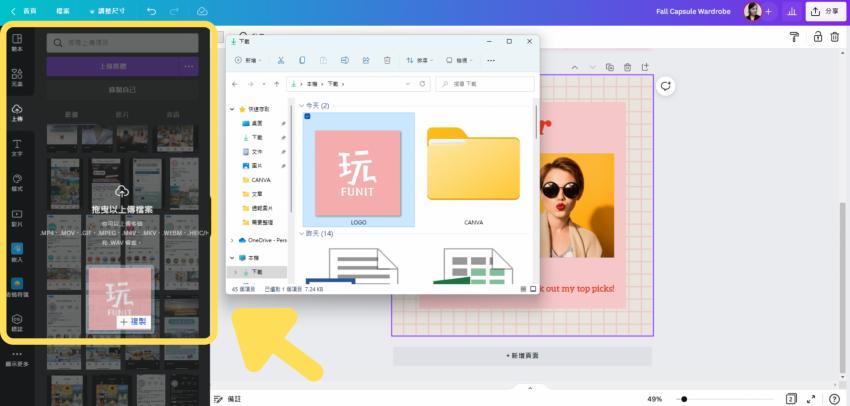Open the Text tool in Canva sidebar

(x=17, y=147)
